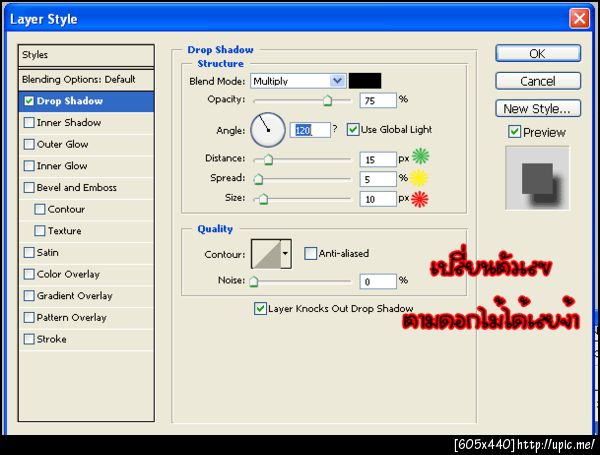This screenshot has height=455, width=600.
Task: Enable the Pattern Overlay checkbox
Action: pos(29,318)
